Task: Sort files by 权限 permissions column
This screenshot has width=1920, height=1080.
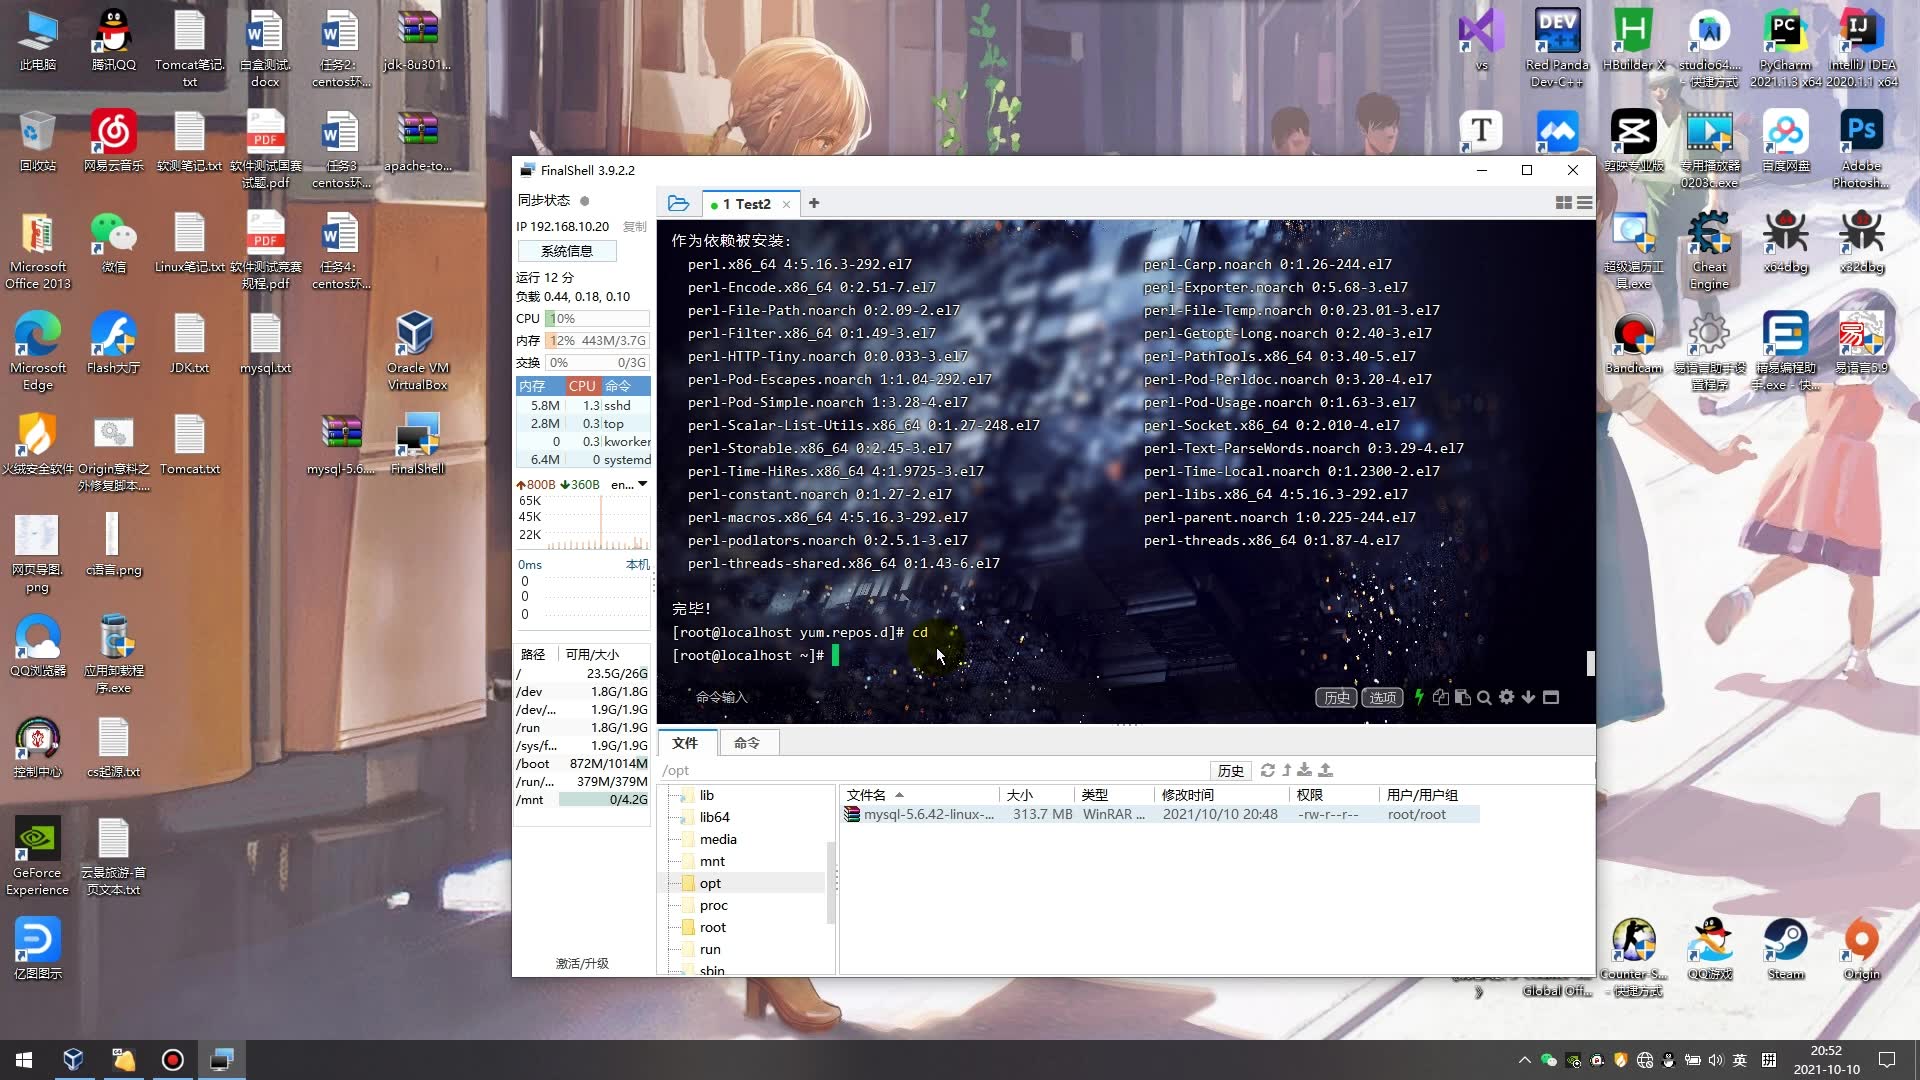Action: [x=1334, y=795]
